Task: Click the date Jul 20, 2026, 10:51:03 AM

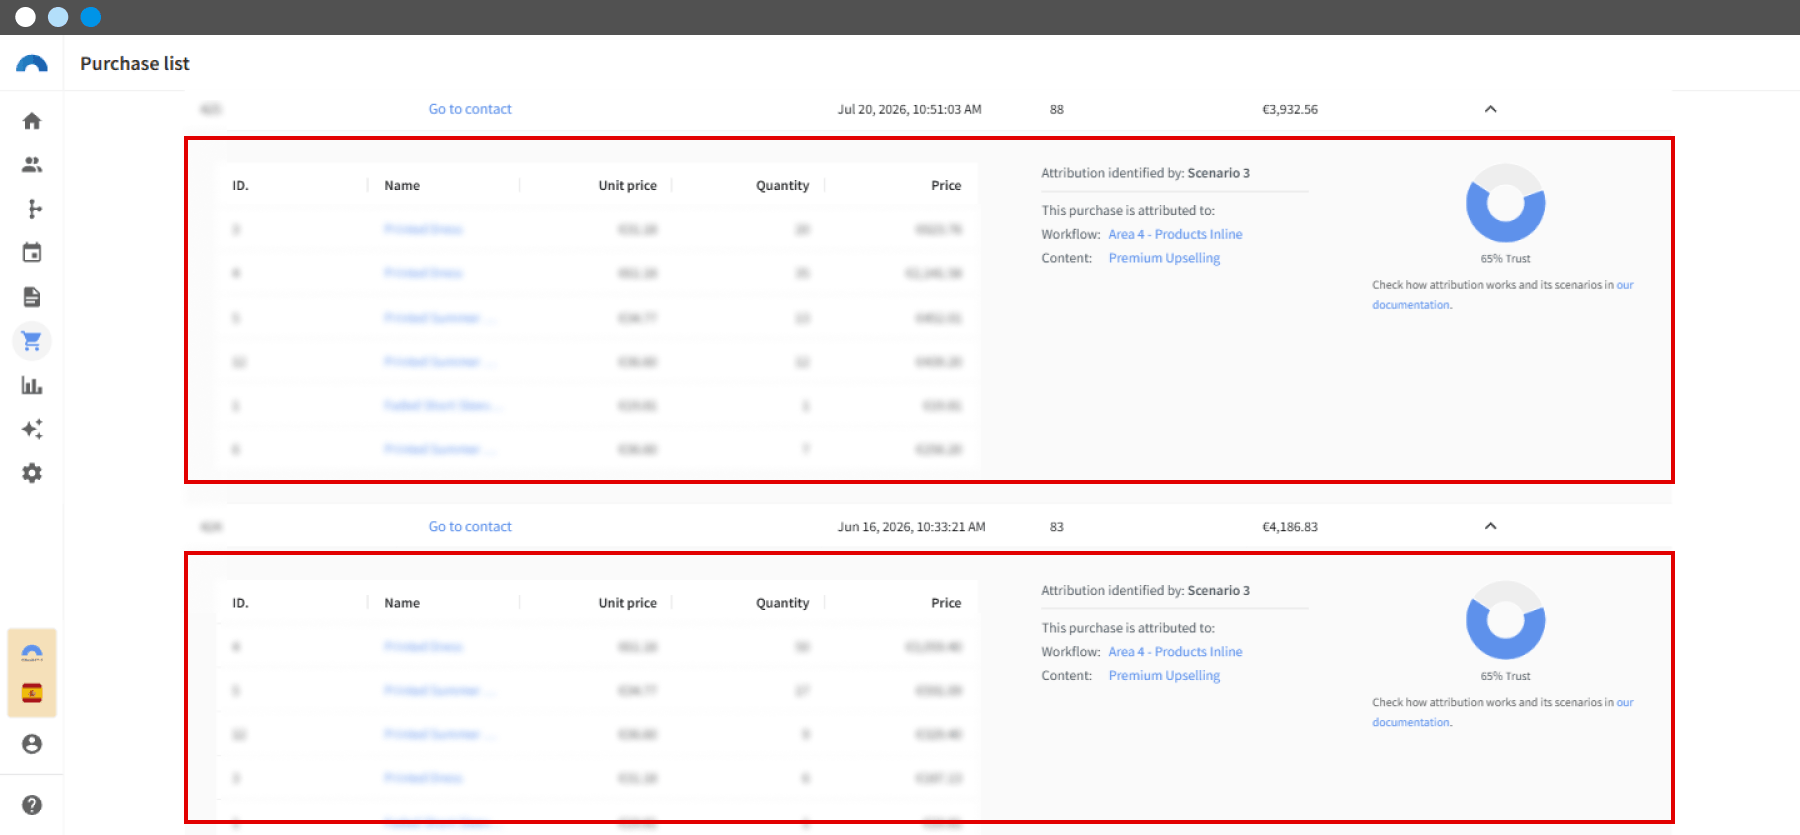Action: [x=910, y=109]
